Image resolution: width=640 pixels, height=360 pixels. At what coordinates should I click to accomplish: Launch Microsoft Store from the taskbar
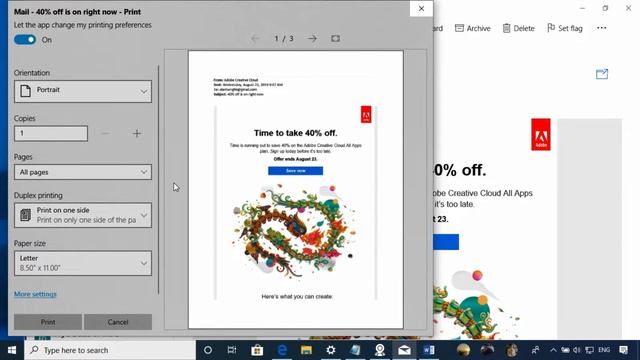tap(257, 350)
